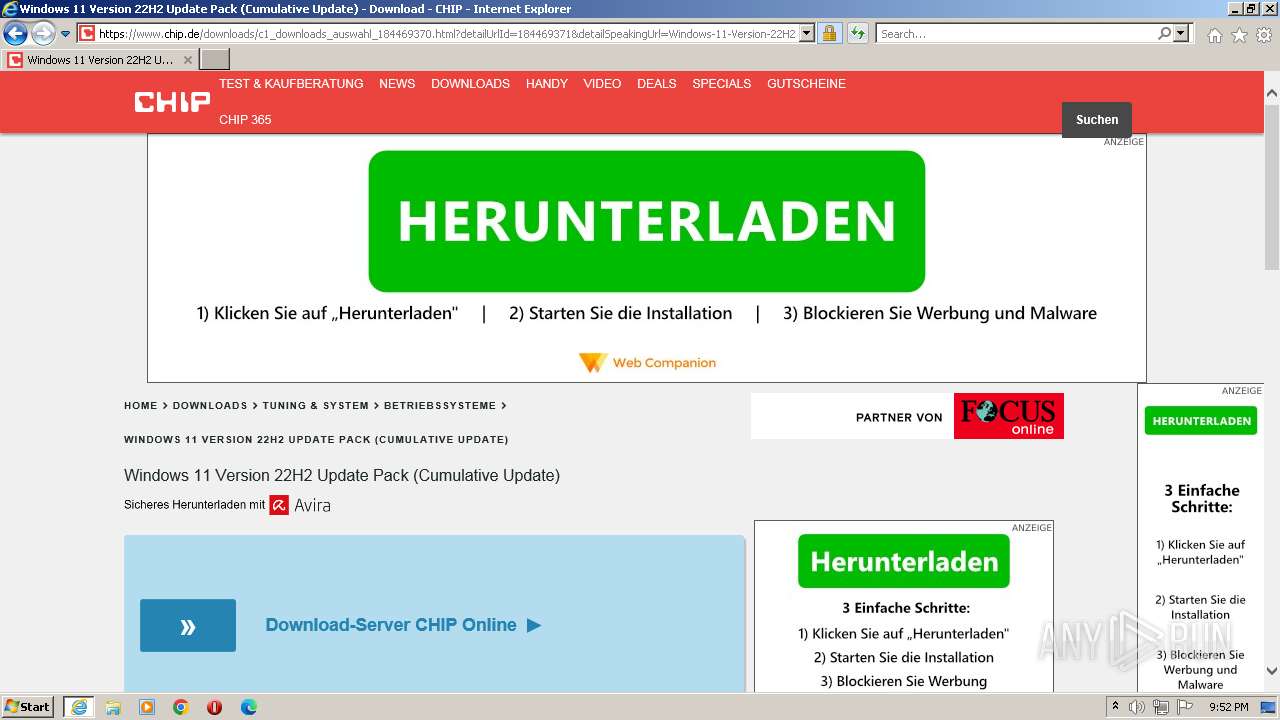
Task: Close the Windows 11 Version 22H2 tab
Action: 187,60
